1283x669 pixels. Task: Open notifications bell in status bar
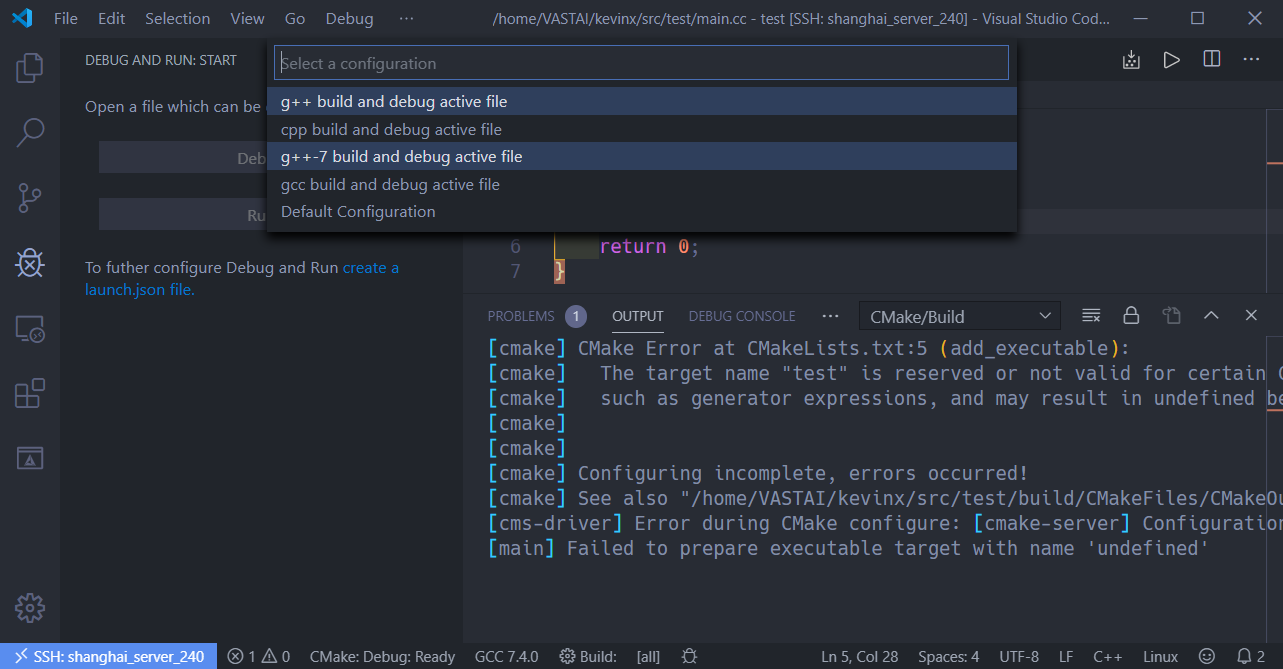tap(1250, 657)
